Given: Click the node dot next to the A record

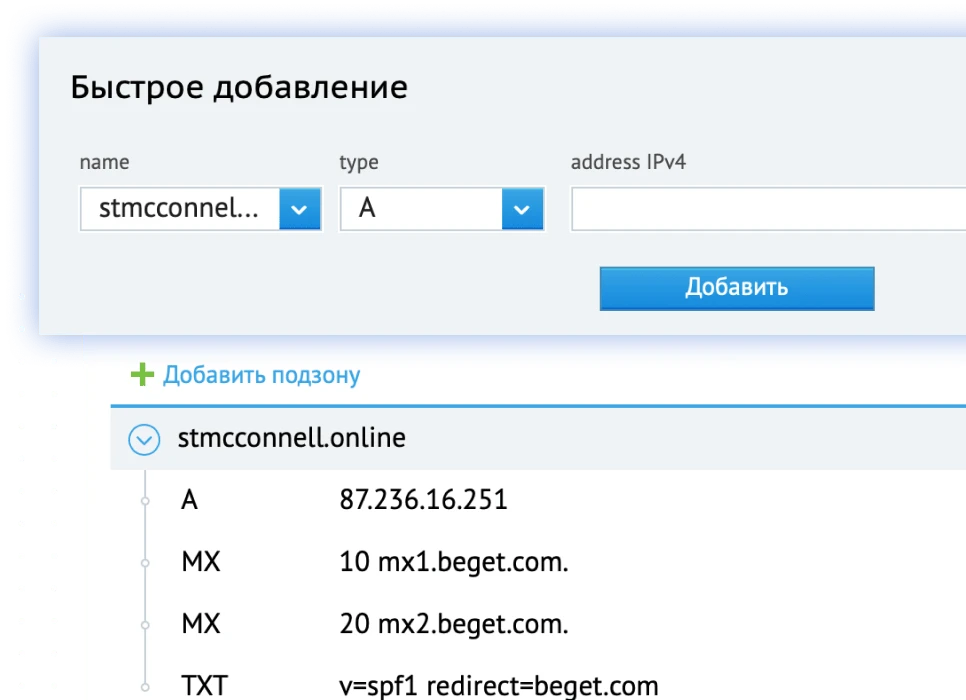Looking at the screenshot, I should 145,500.
